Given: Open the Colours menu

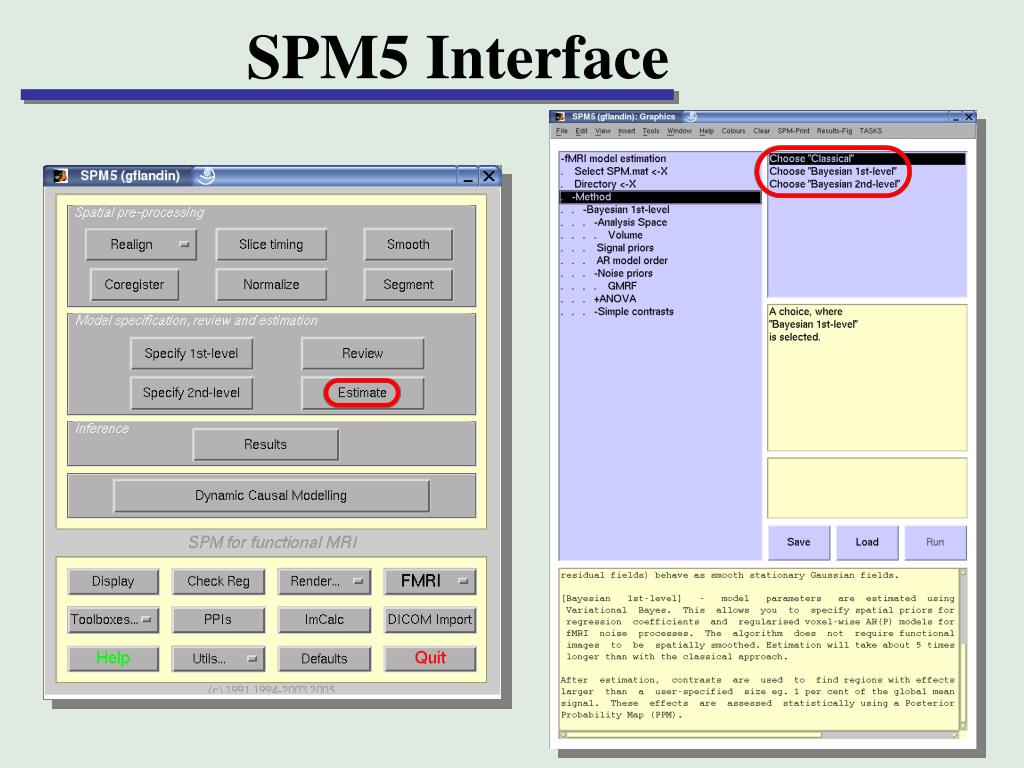Looking at the screenshot, I should pos(733,131).
